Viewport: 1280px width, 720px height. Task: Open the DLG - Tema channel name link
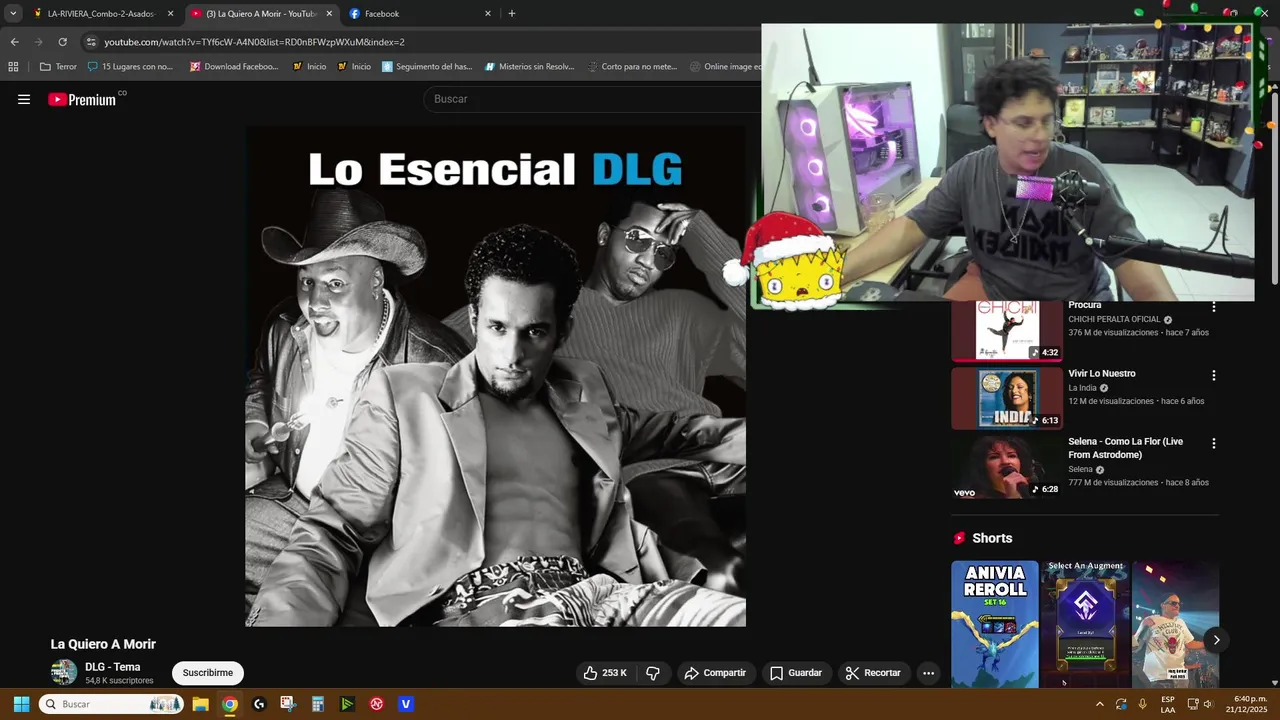point(112,667)
